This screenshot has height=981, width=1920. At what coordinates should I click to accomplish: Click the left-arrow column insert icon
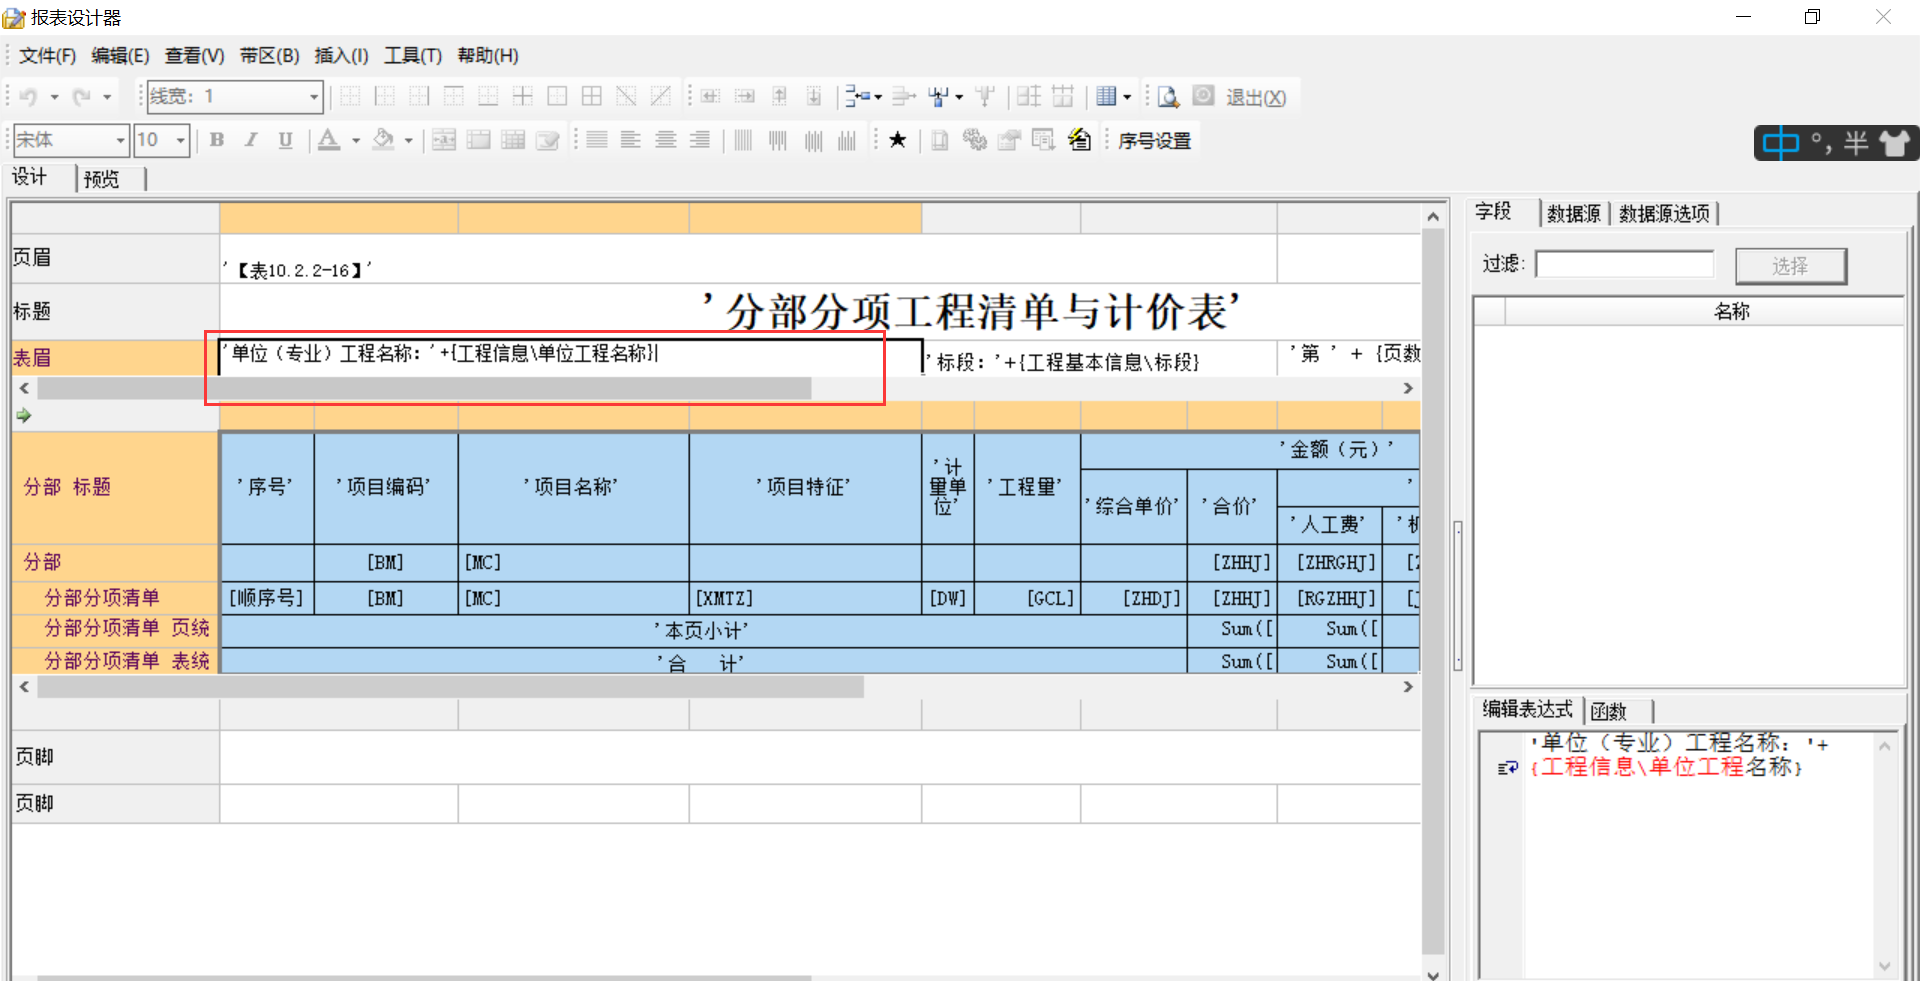point(710,96)
